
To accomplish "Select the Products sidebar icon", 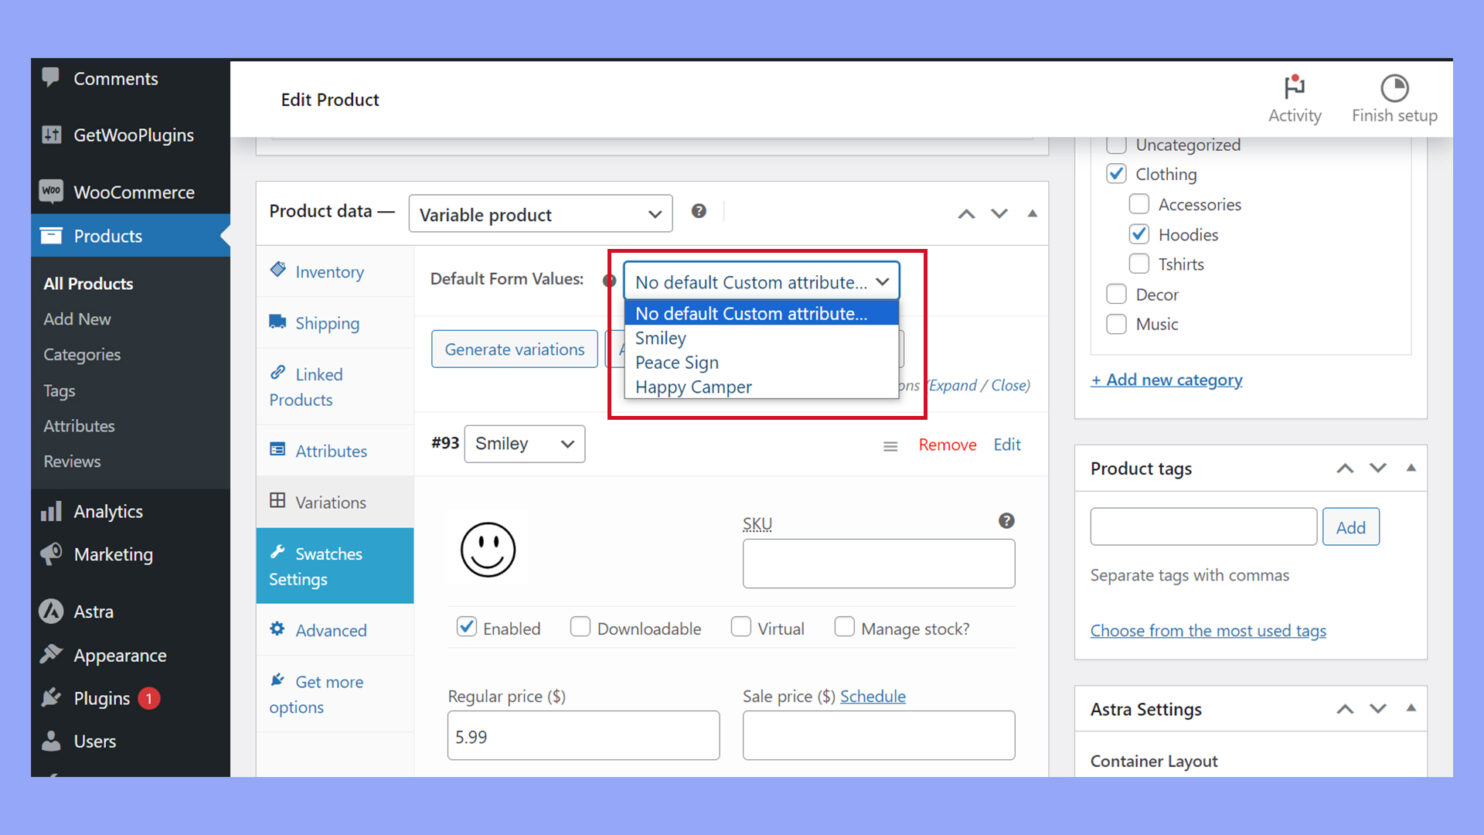I will point(52,235).
